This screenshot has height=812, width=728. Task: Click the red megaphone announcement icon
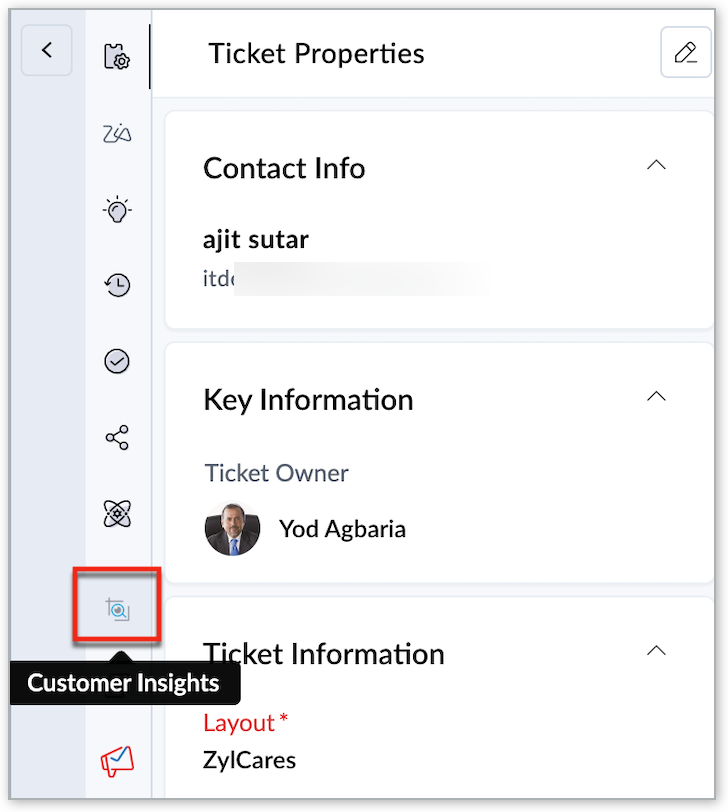[117, 763]
